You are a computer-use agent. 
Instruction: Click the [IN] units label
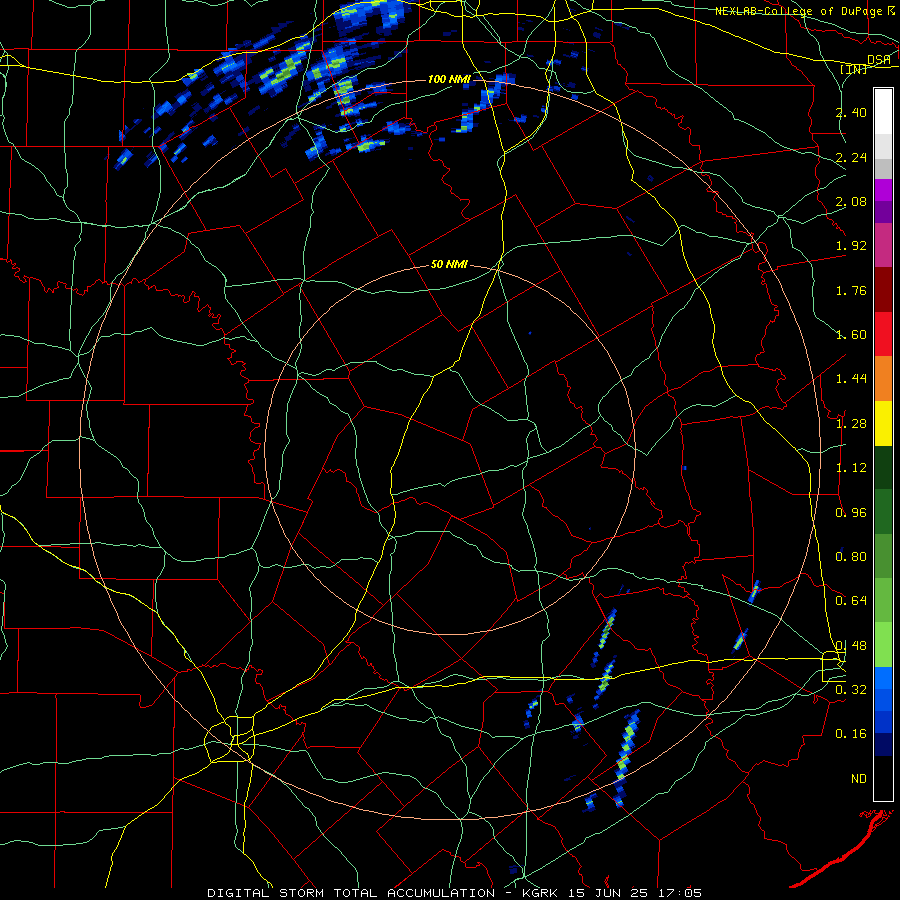(x=854, y=69)
